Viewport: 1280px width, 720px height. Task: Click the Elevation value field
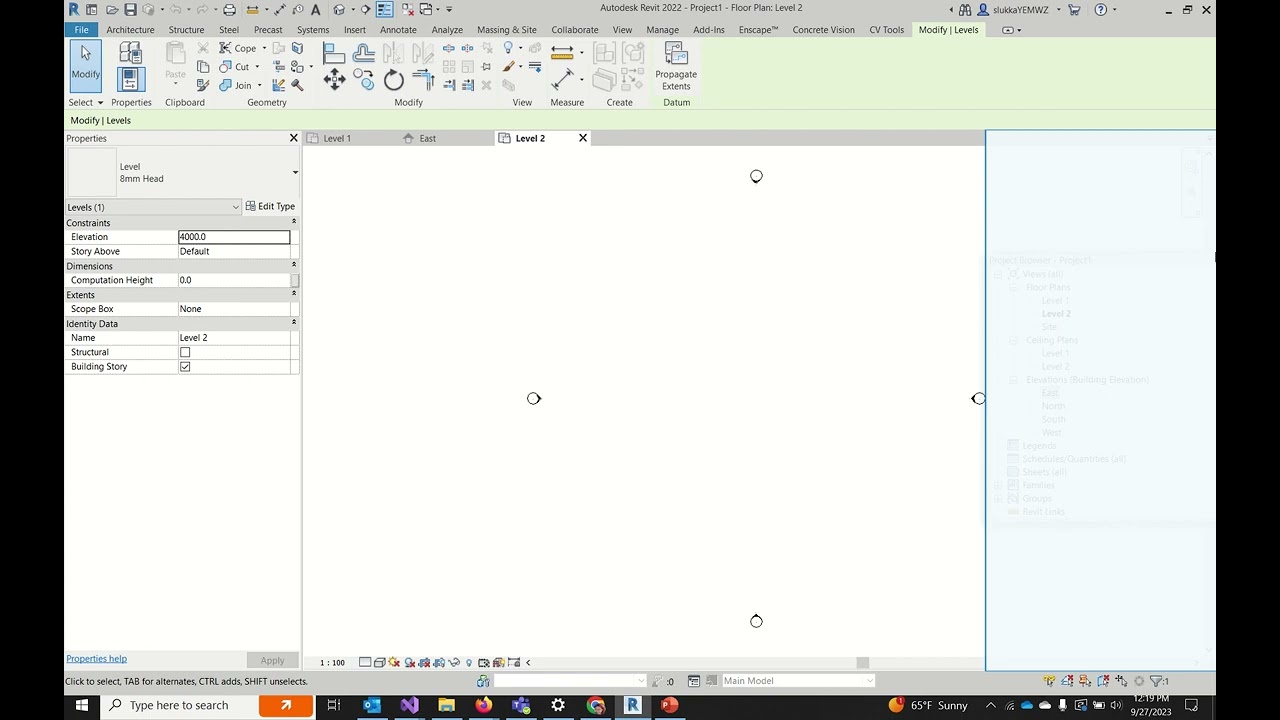click(234, 237)
